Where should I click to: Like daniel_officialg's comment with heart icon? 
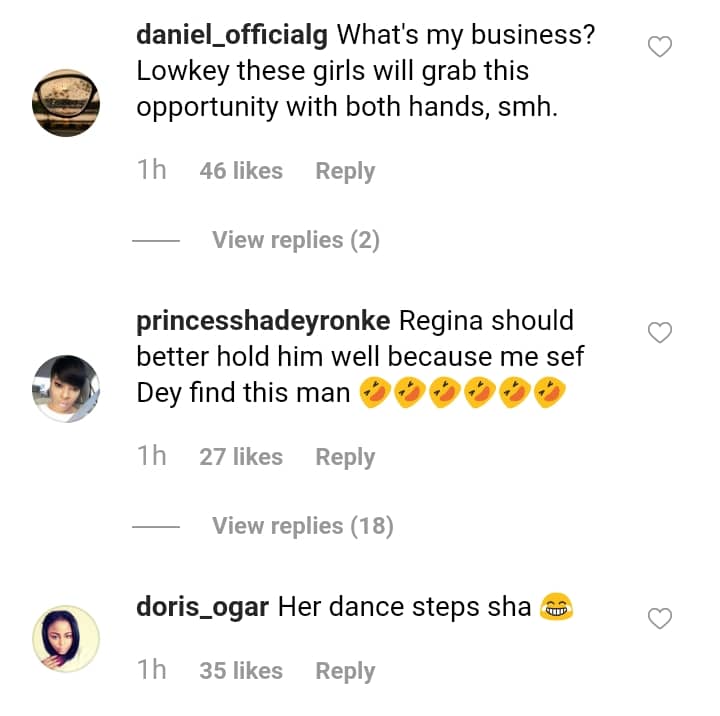pos(660,46)
